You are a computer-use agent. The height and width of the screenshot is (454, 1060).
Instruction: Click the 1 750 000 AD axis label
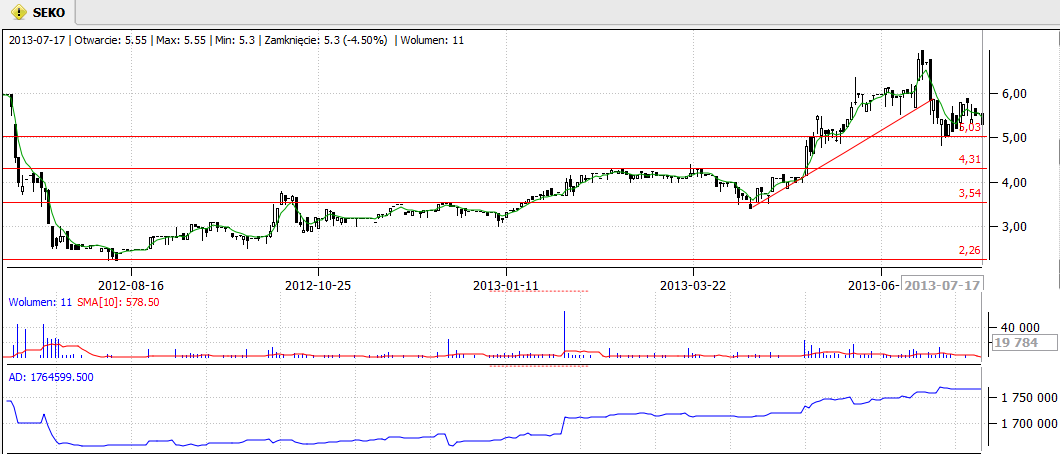(1027, 397)
